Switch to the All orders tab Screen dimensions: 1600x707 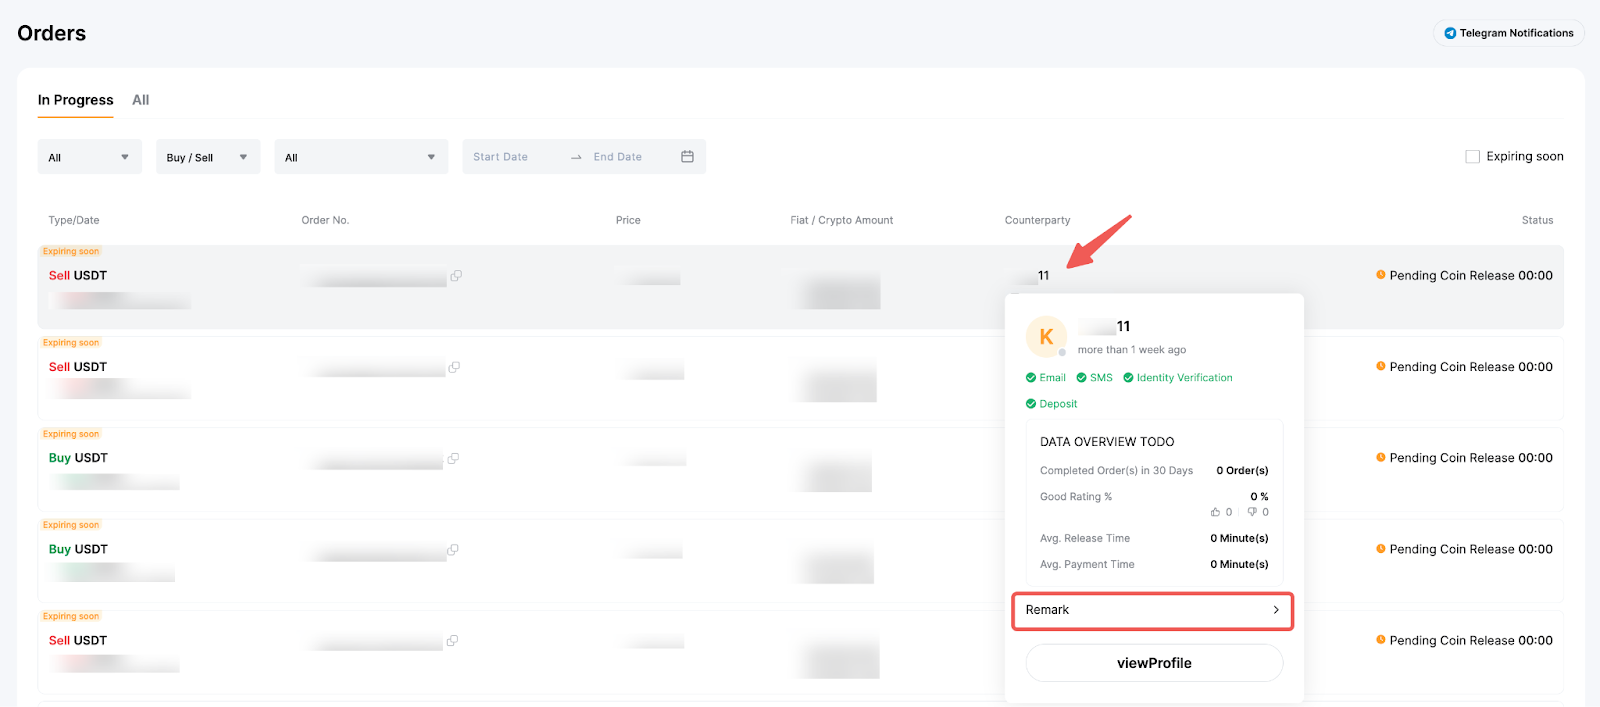click(140, 100)
